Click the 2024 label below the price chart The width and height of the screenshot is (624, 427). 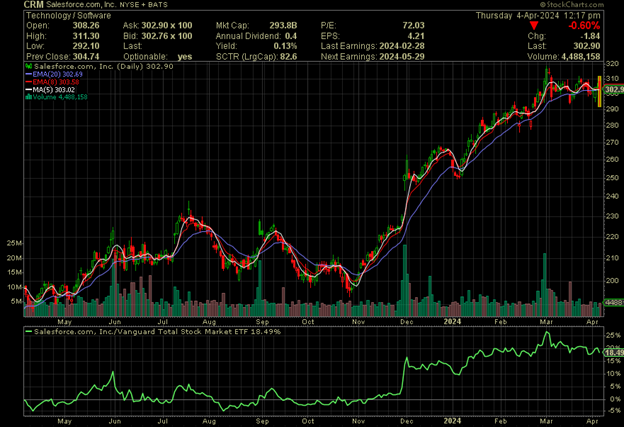pyautogui.click(x=452, y=322)
